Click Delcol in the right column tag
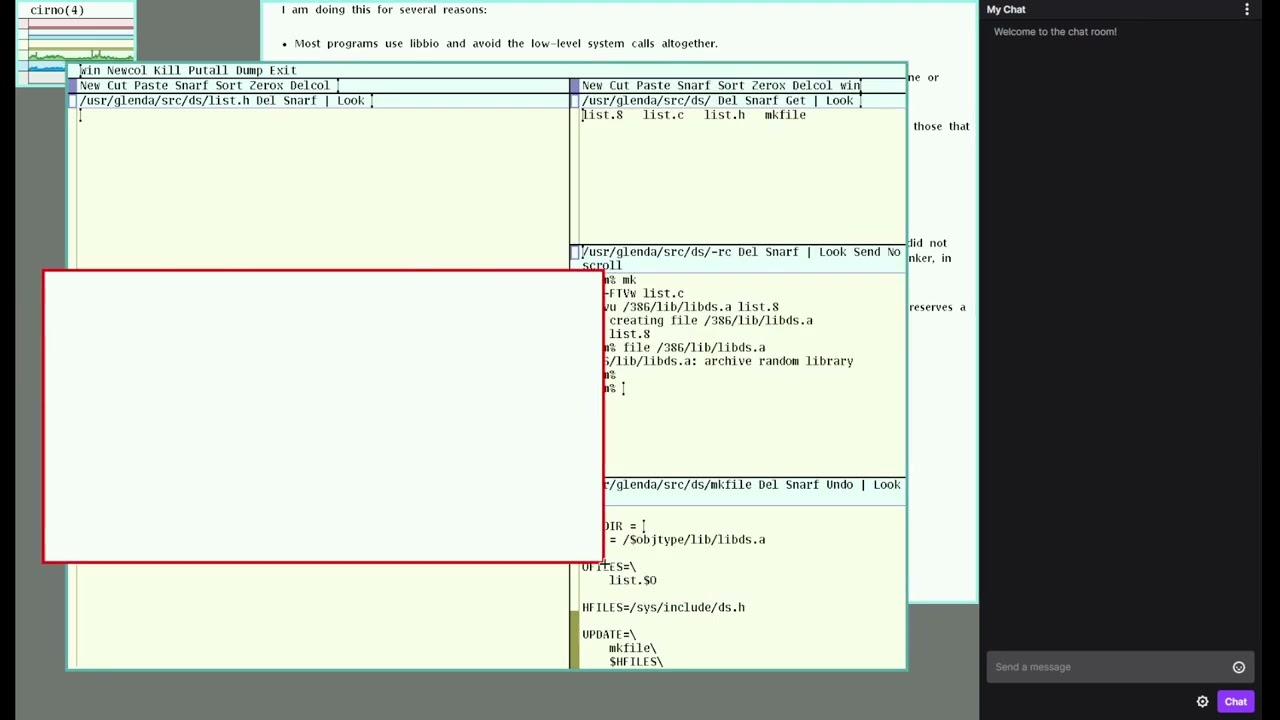 click(812, 86)
